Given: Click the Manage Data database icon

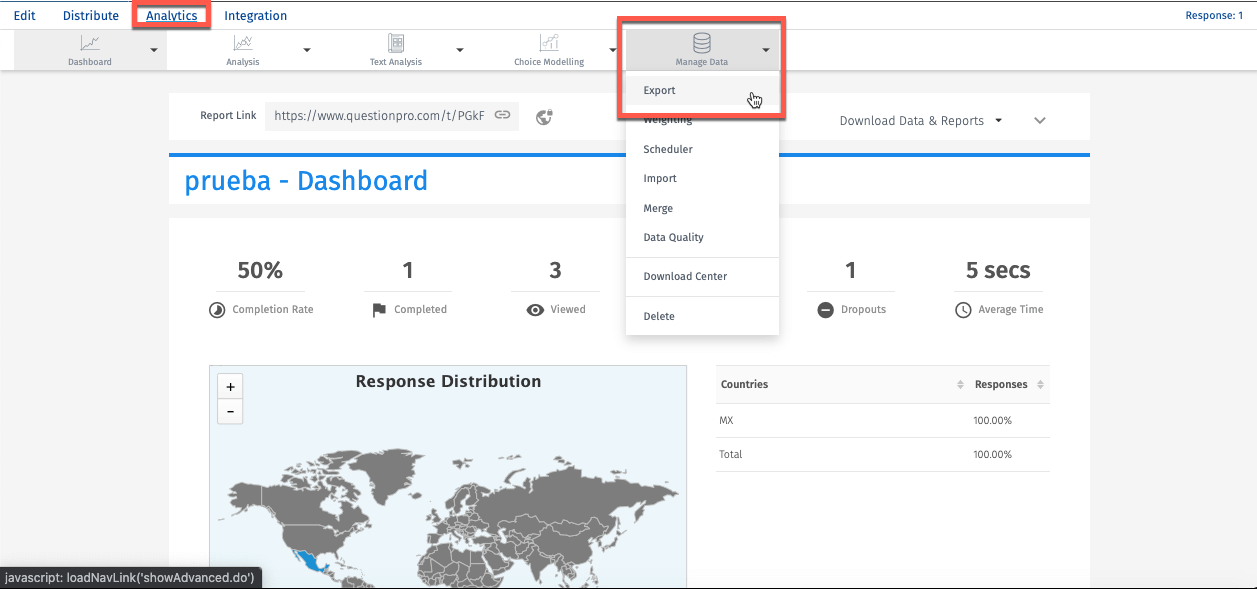Looking at the screenshot, I should pos(701,43).
